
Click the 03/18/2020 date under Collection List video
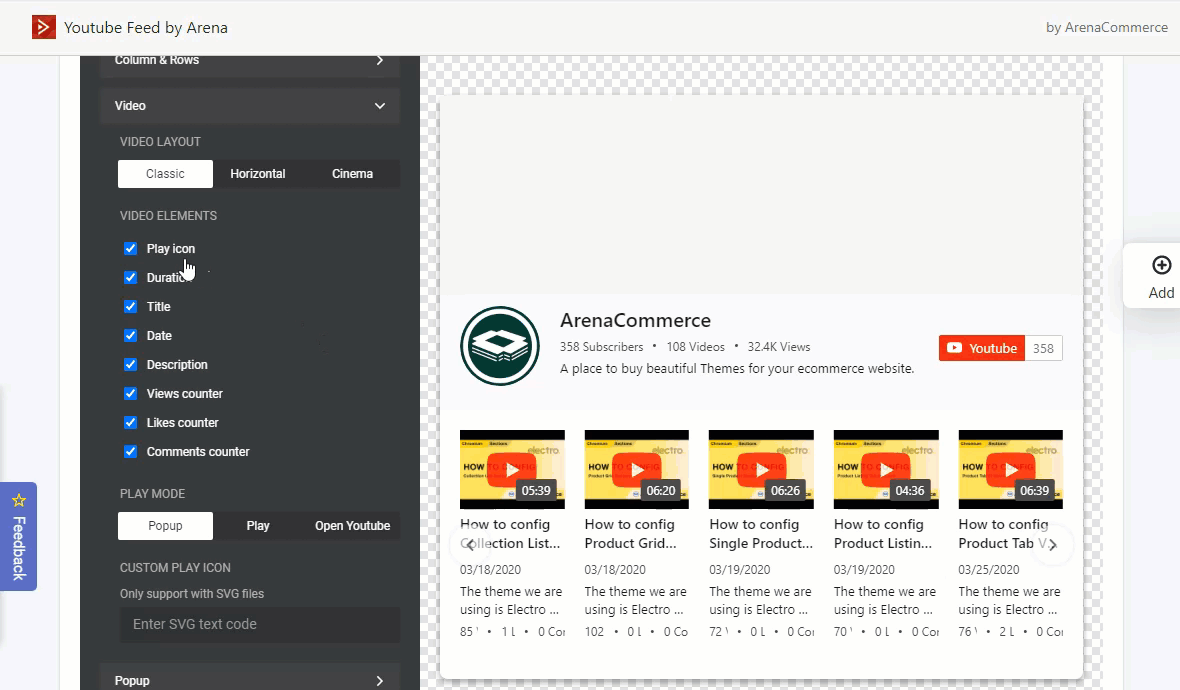[x=491, y=570]
